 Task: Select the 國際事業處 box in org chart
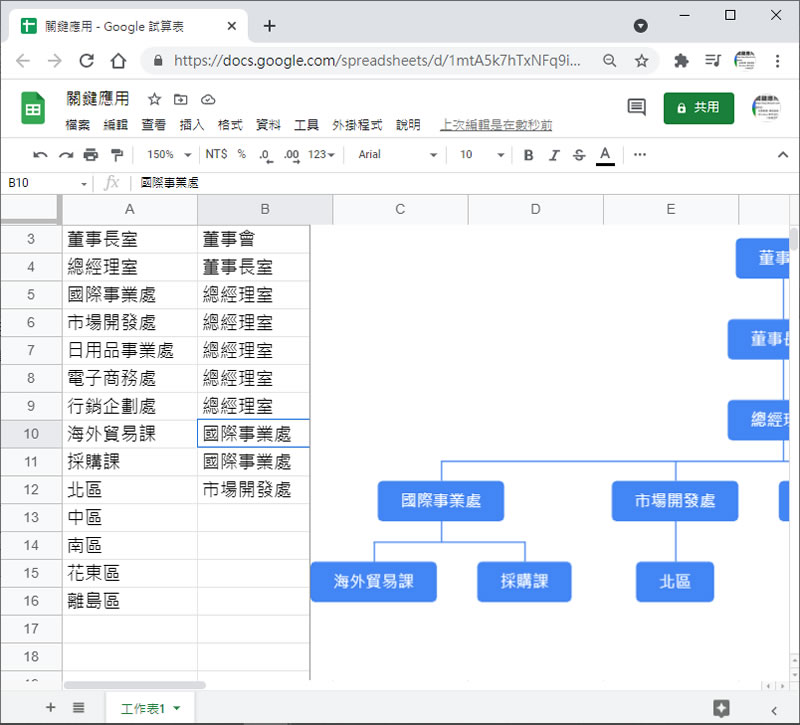[441, 501]
